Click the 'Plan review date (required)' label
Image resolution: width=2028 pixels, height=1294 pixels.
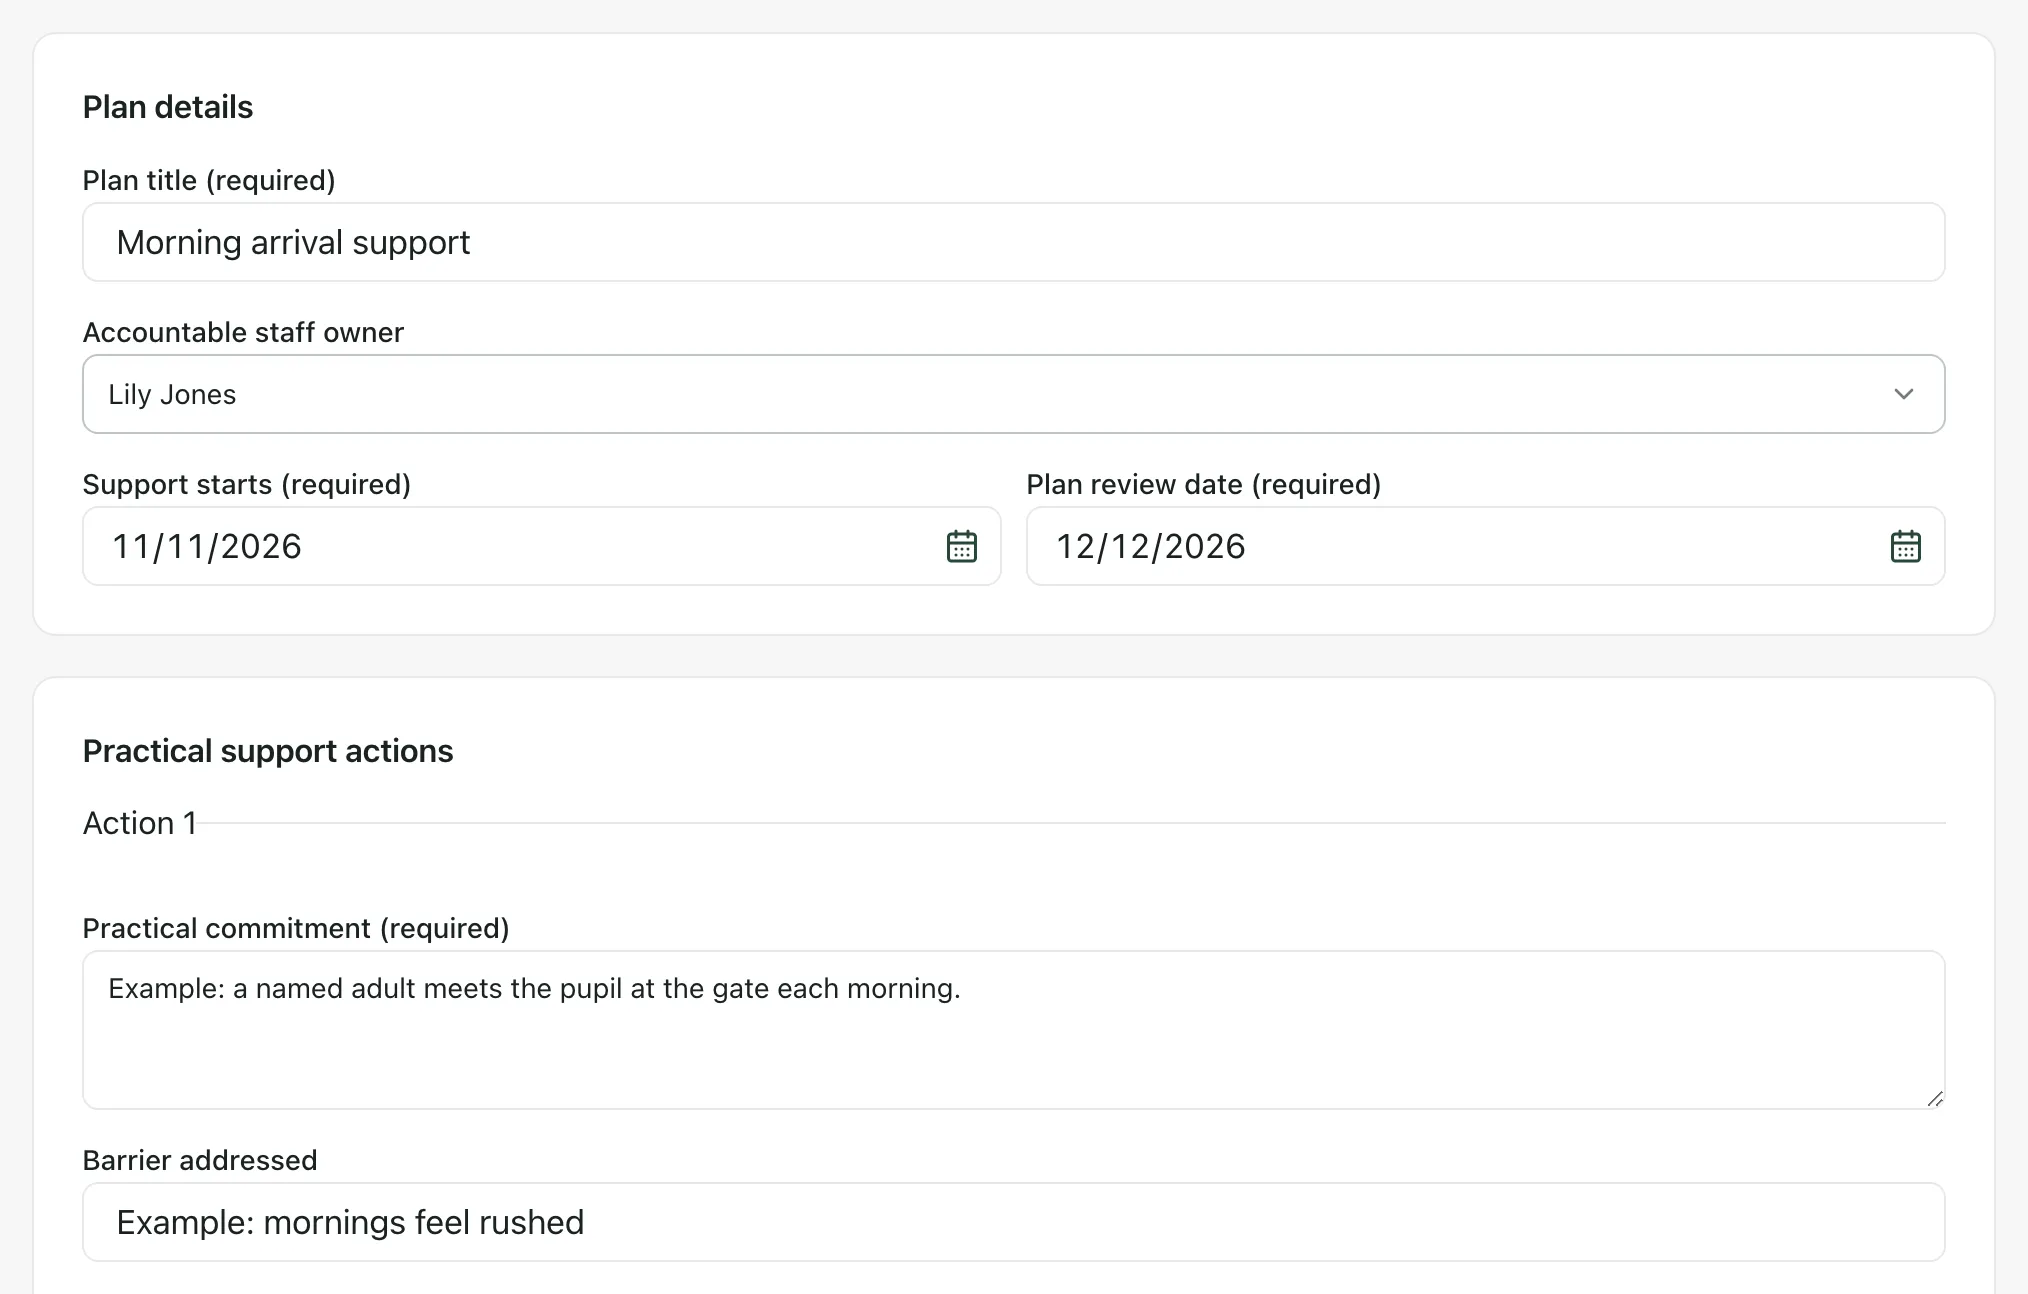tap(1204, 484)
